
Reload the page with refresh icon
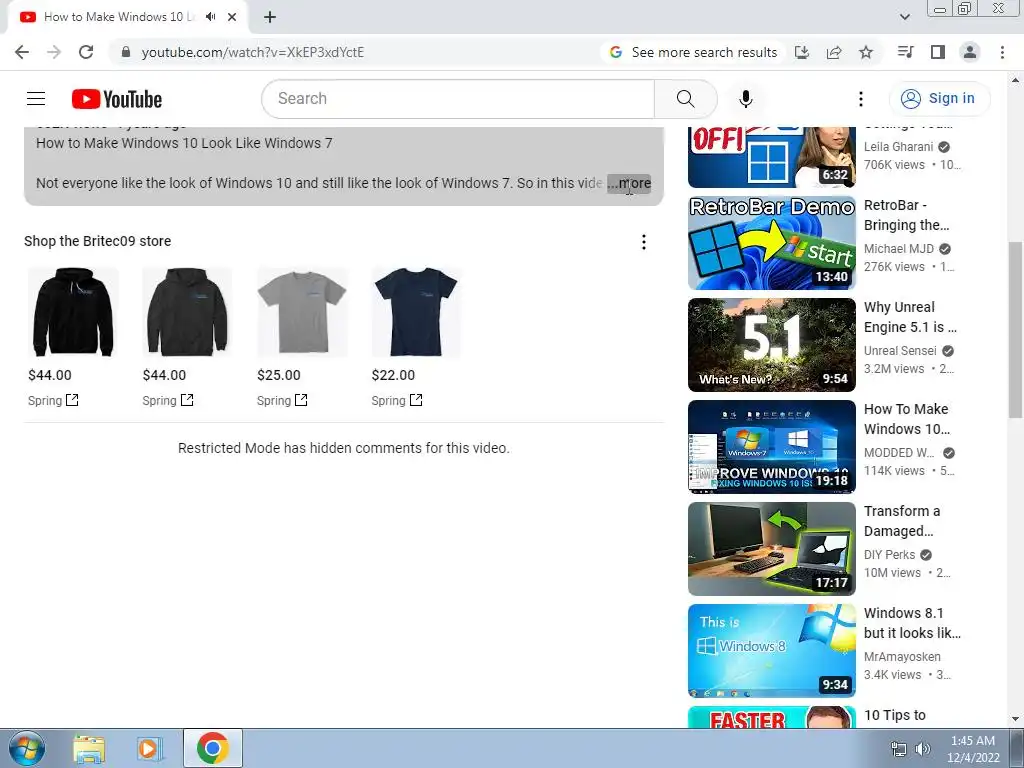click(x=86, y=52)
